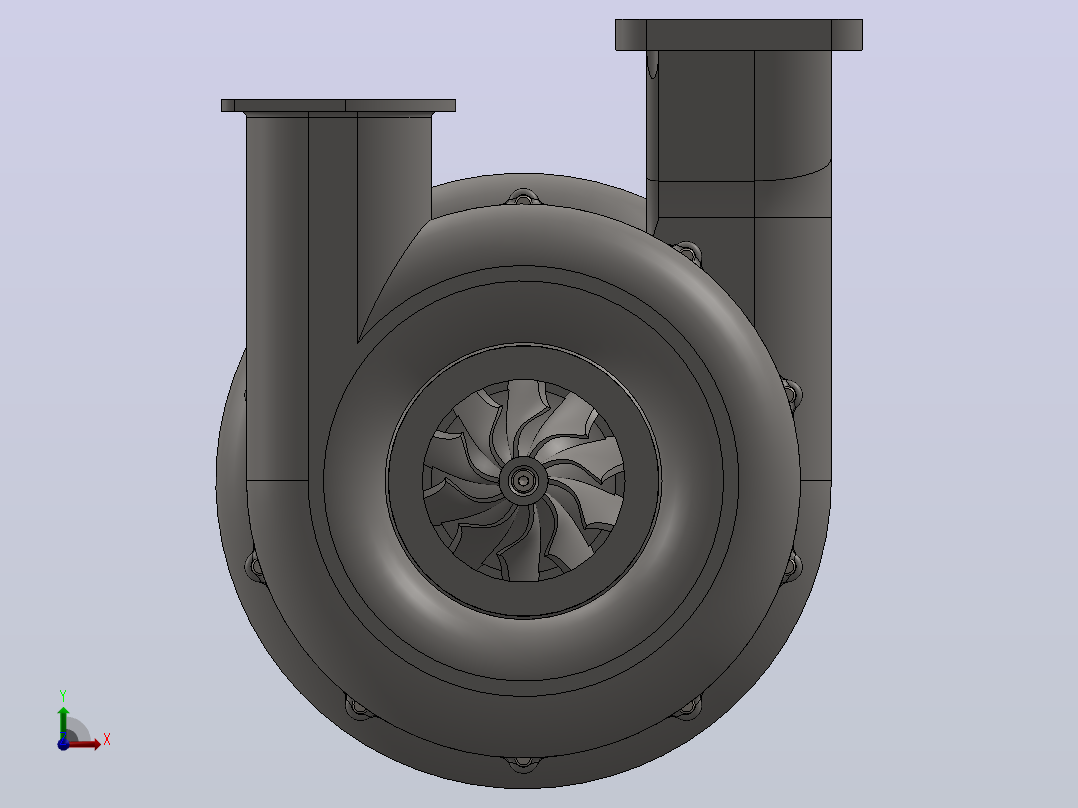Click the blue Z axis origin ball of triad
The image size is (1078, 808).
click(x=63, y=744)
